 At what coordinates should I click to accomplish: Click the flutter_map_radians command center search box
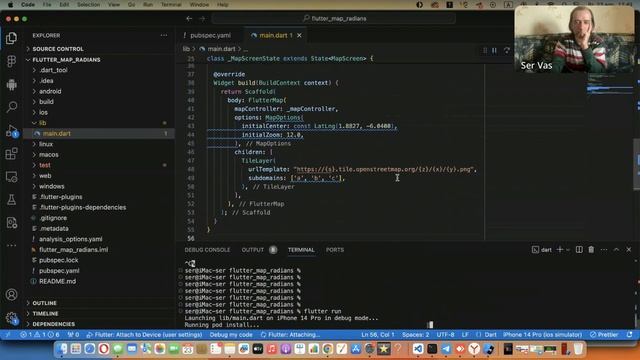tap(334, 18)
